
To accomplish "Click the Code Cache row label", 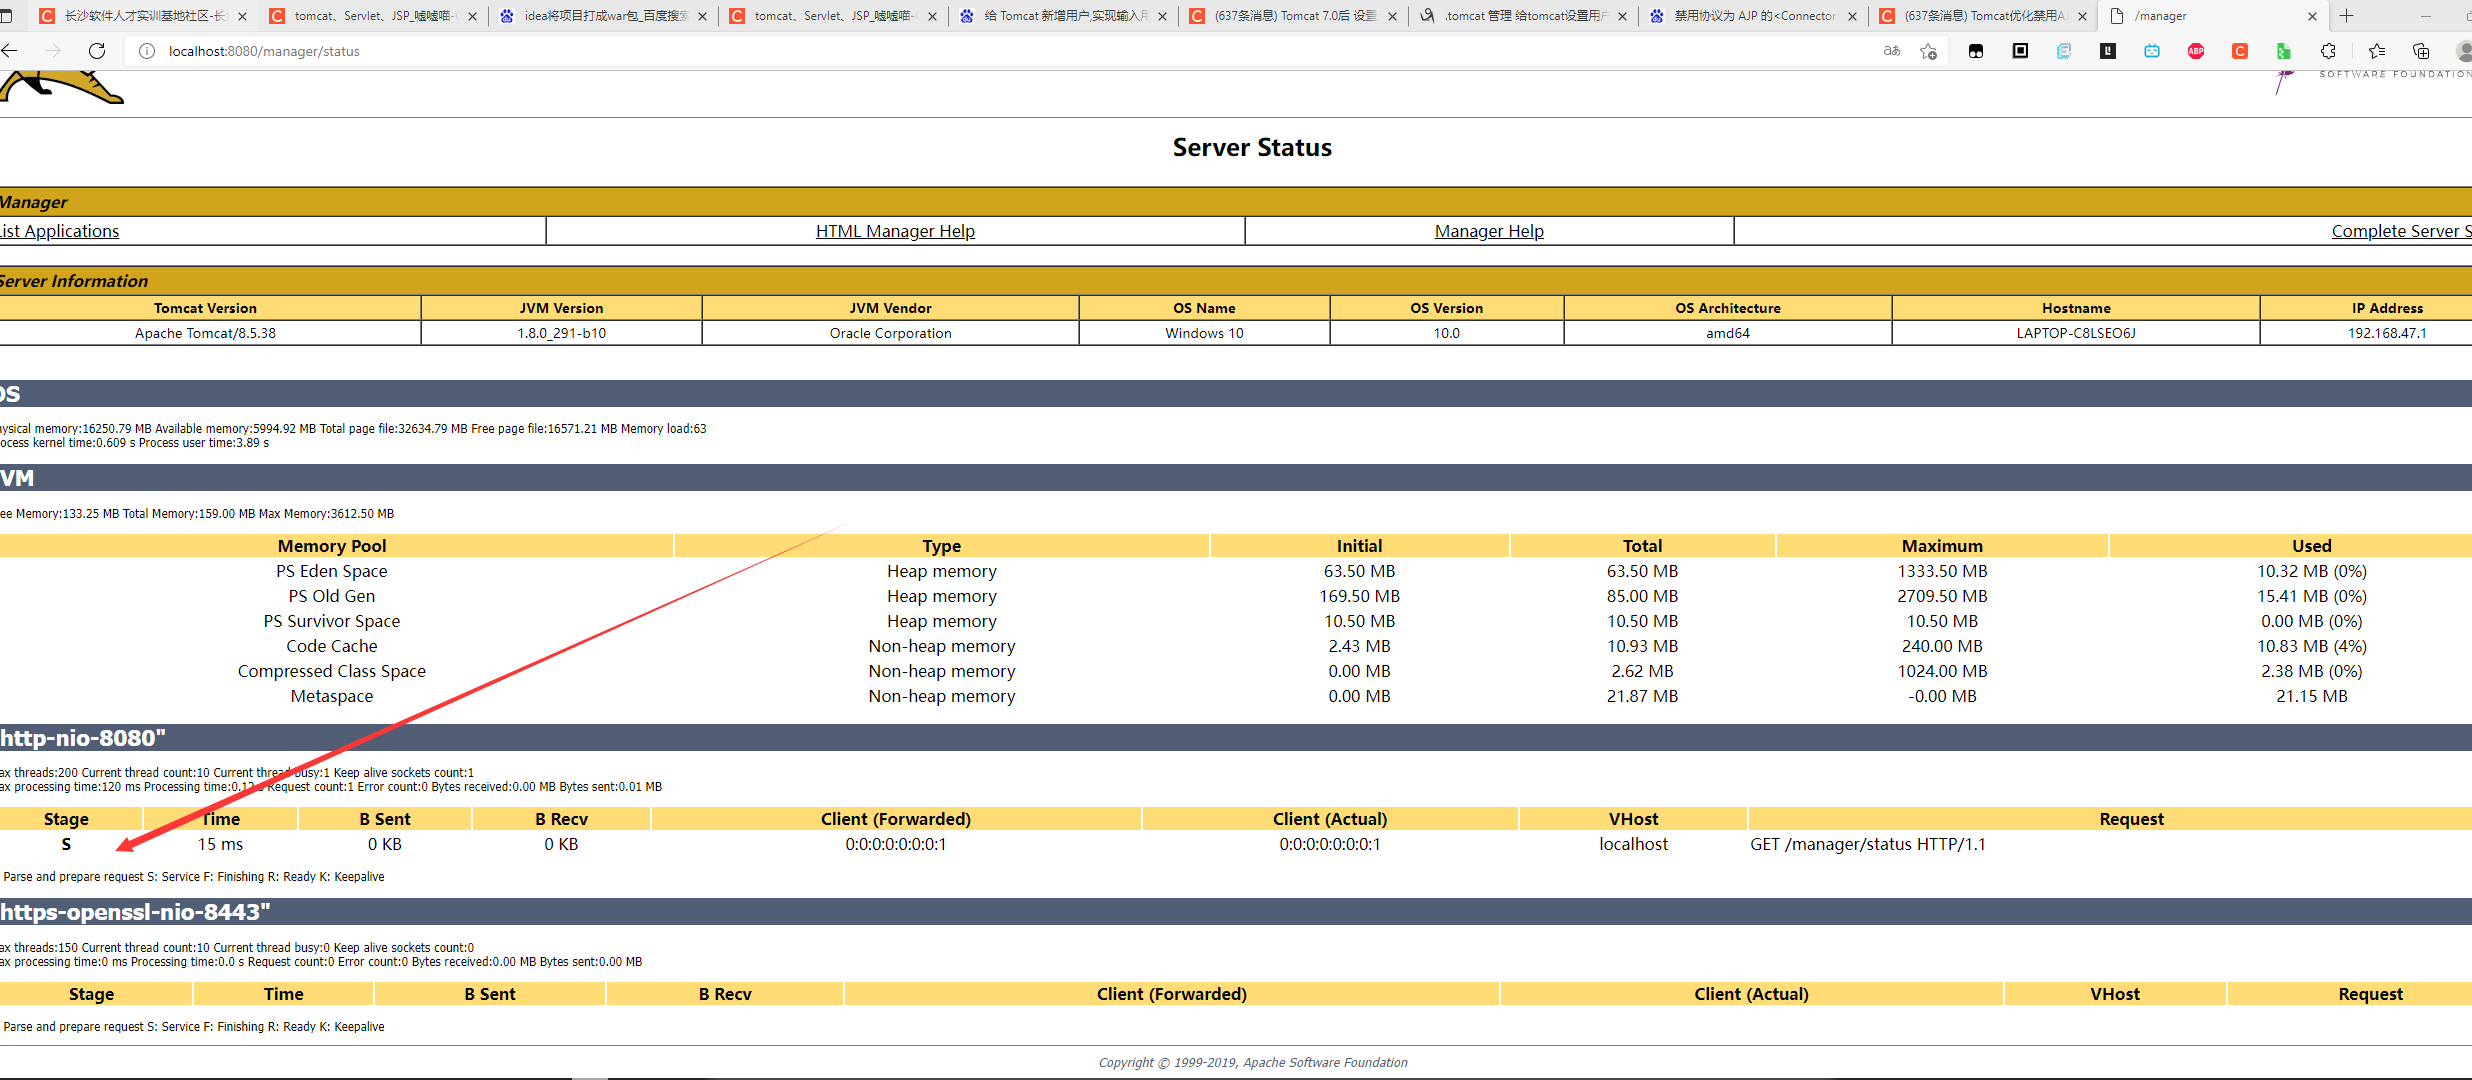I will pos(332,646).
